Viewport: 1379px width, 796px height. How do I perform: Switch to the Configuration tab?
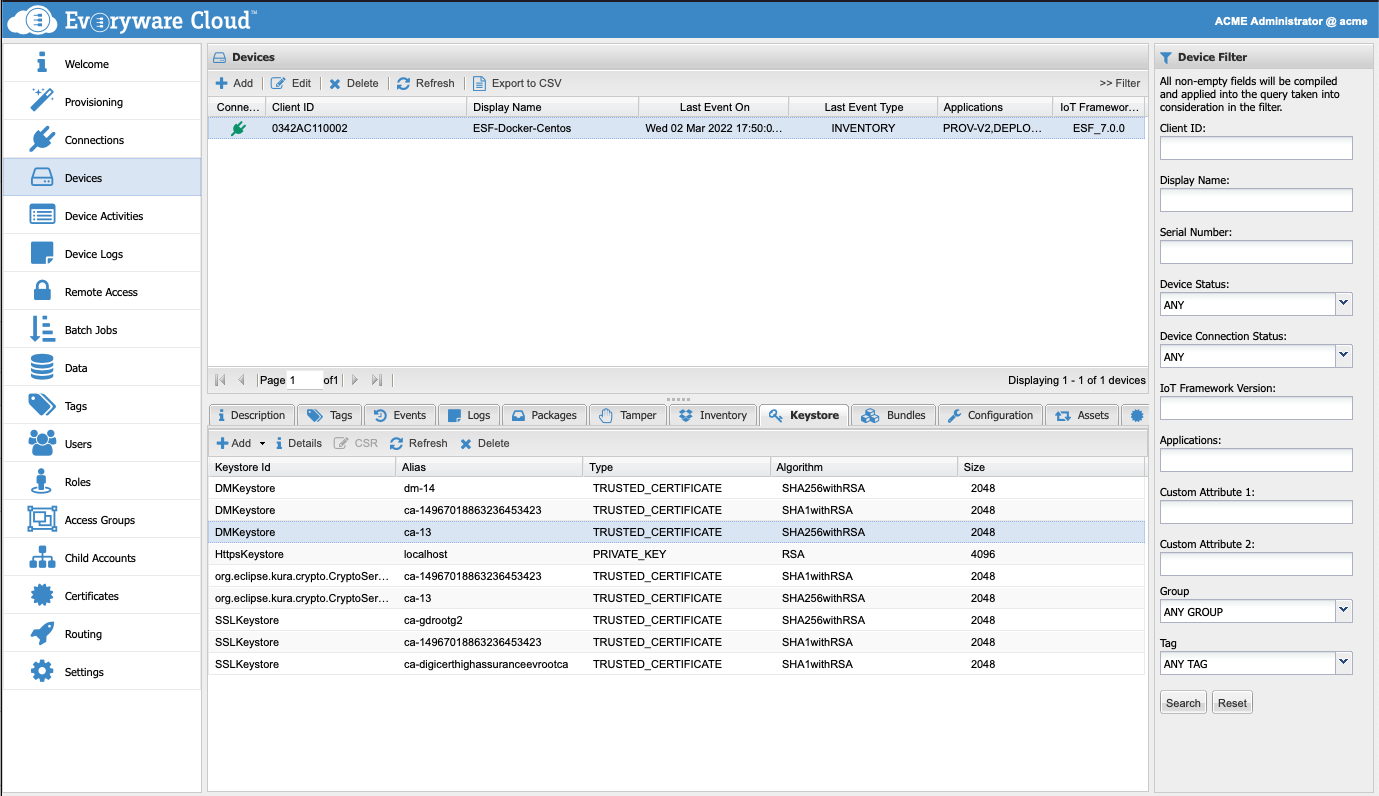pos(991,415)
